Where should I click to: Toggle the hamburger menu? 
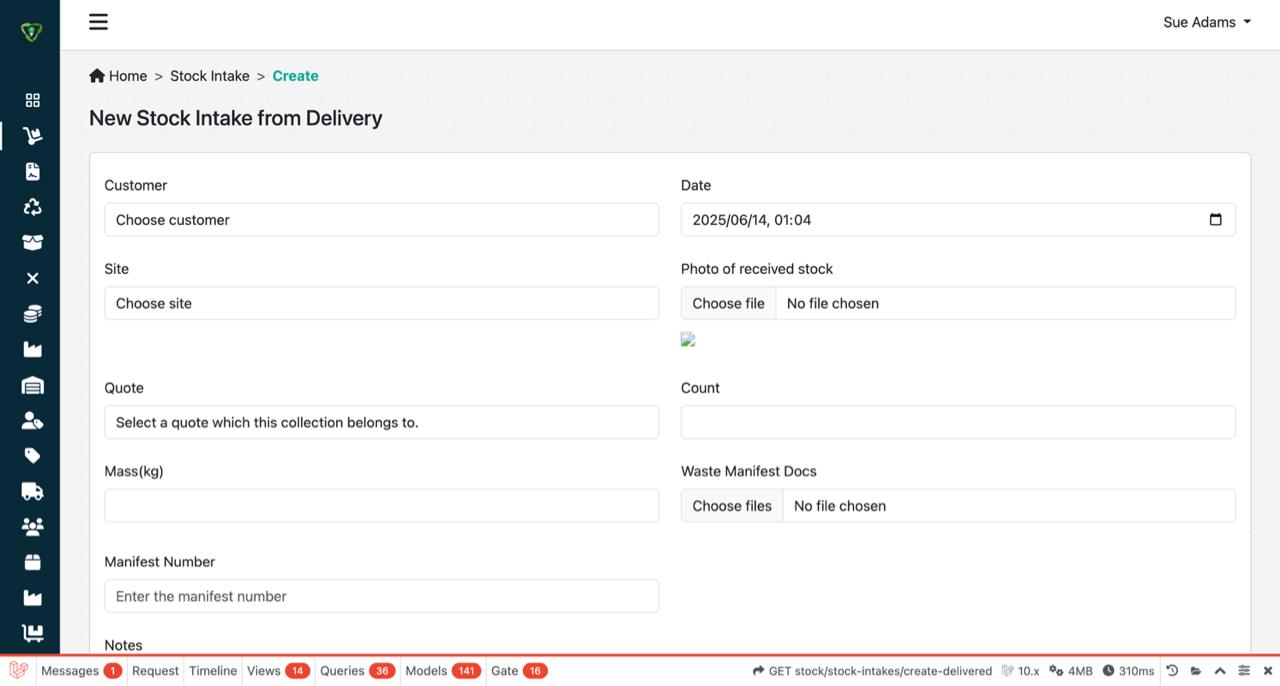coord(98,22)
